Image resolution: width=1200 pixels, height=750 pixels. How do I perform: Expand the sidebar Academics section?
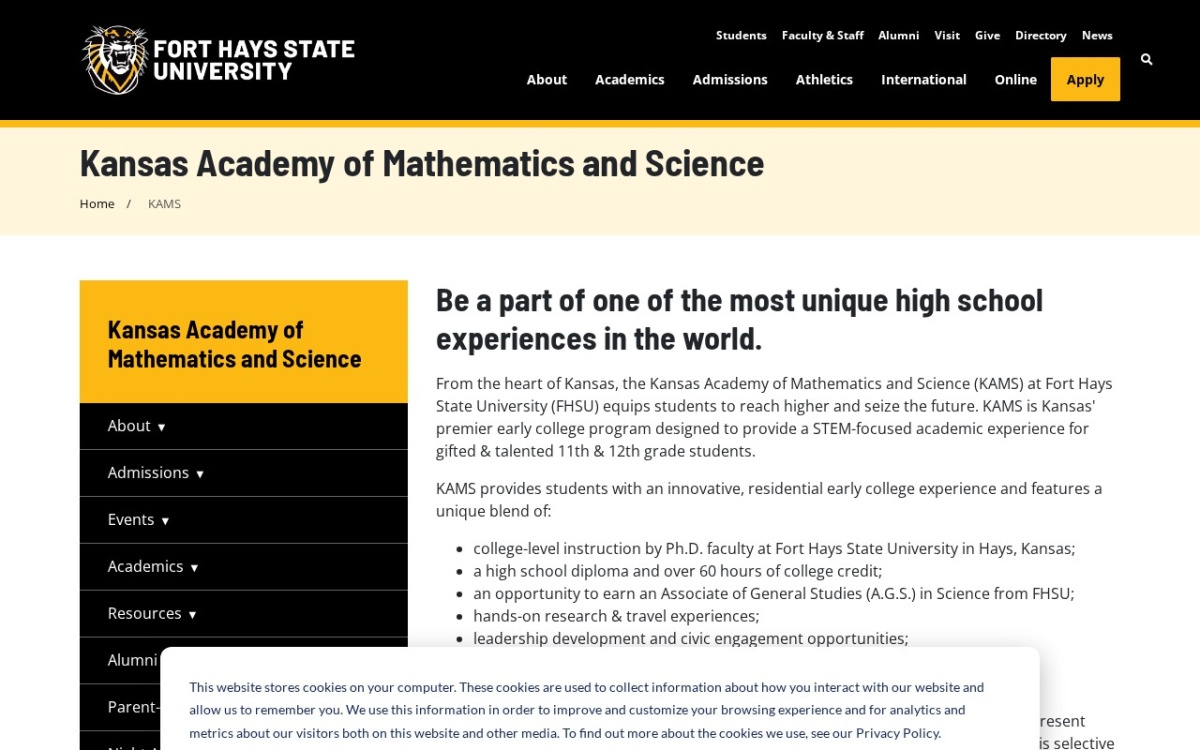[244, 567]
